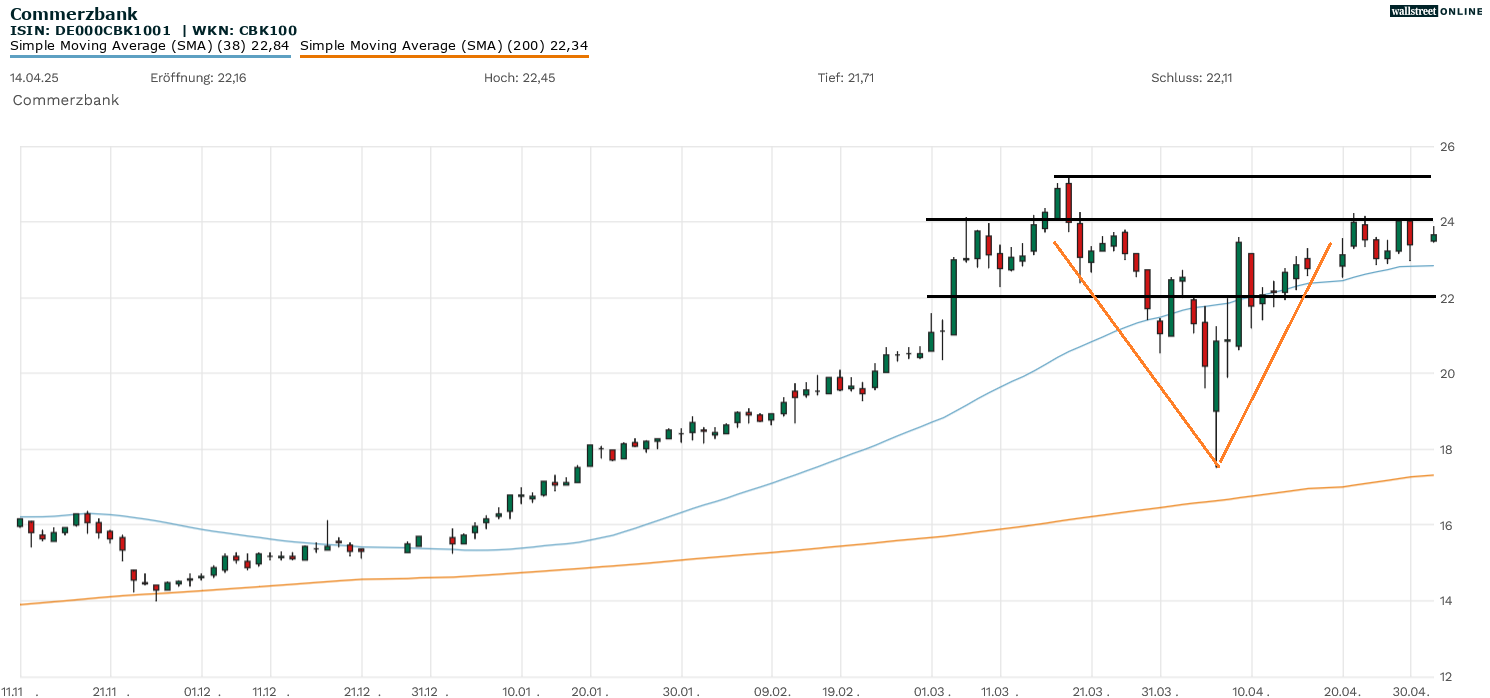Select the WKN: CBK100 text

click(245, 31)
